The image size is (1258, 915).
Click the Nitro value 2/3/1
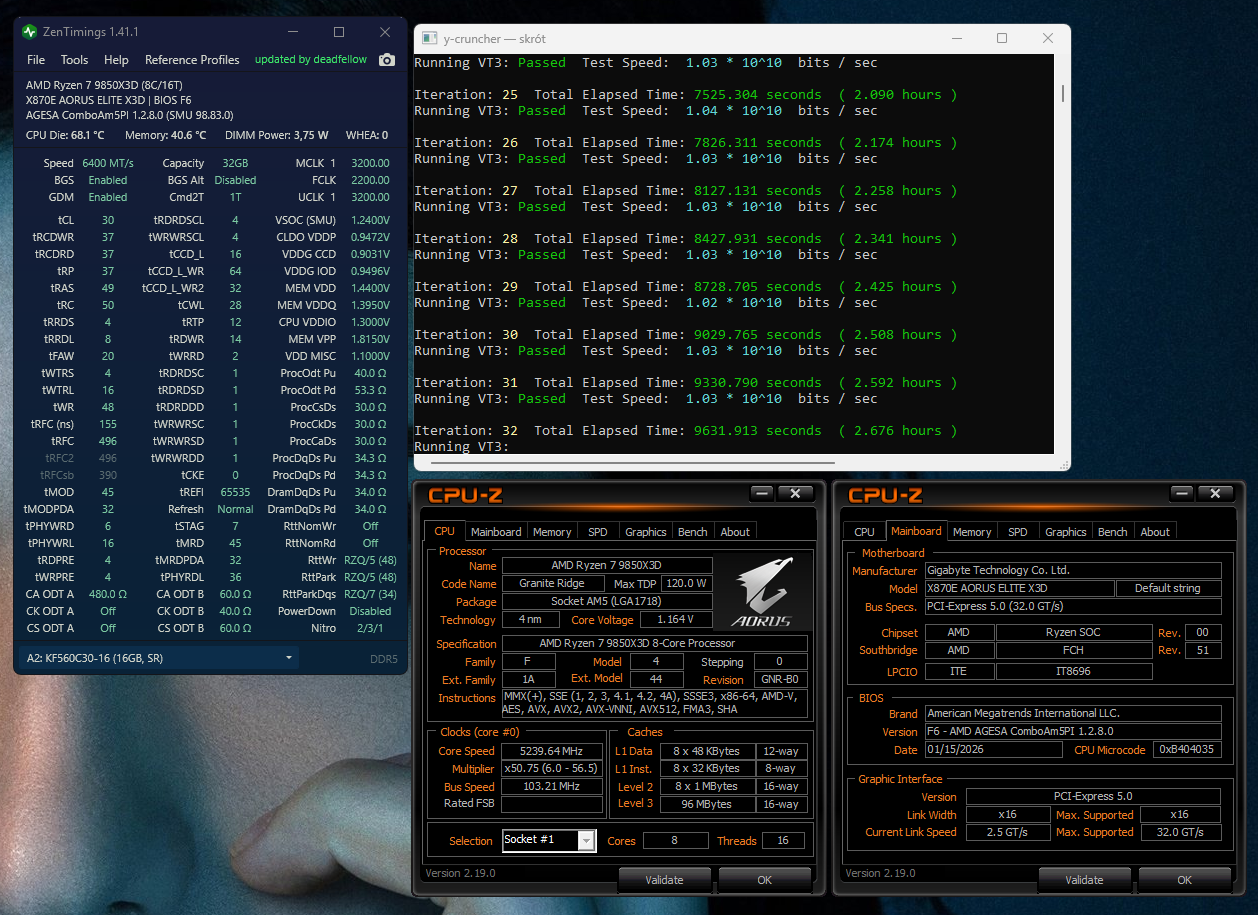coord(370,628)
